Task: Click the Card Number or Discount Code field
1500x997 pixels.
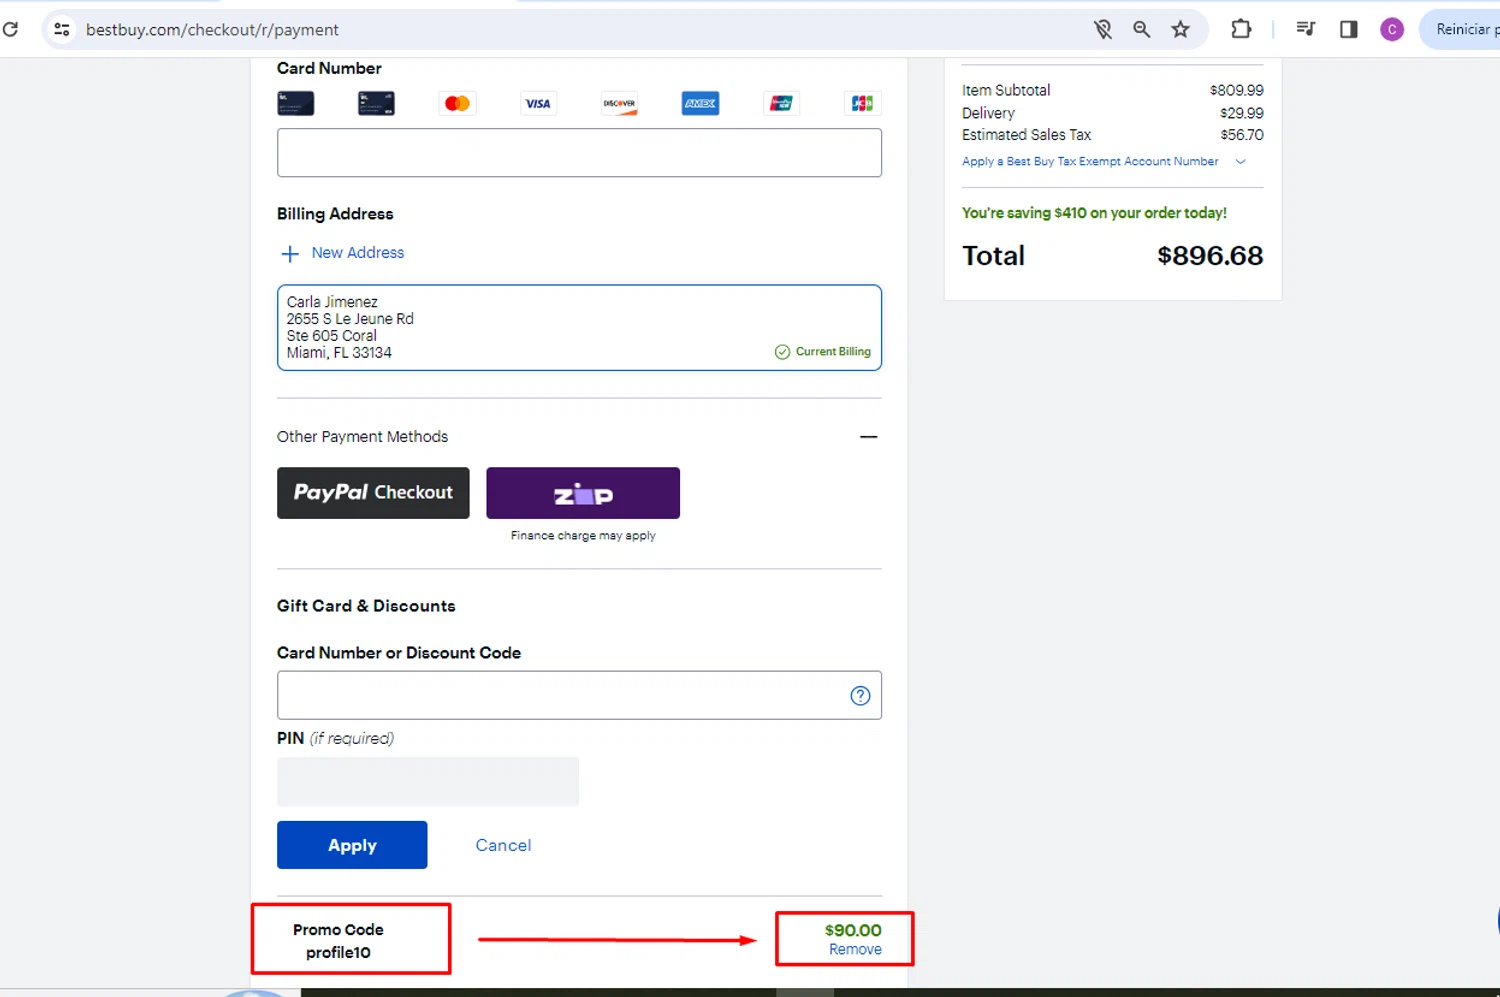Action: point(579,695)
